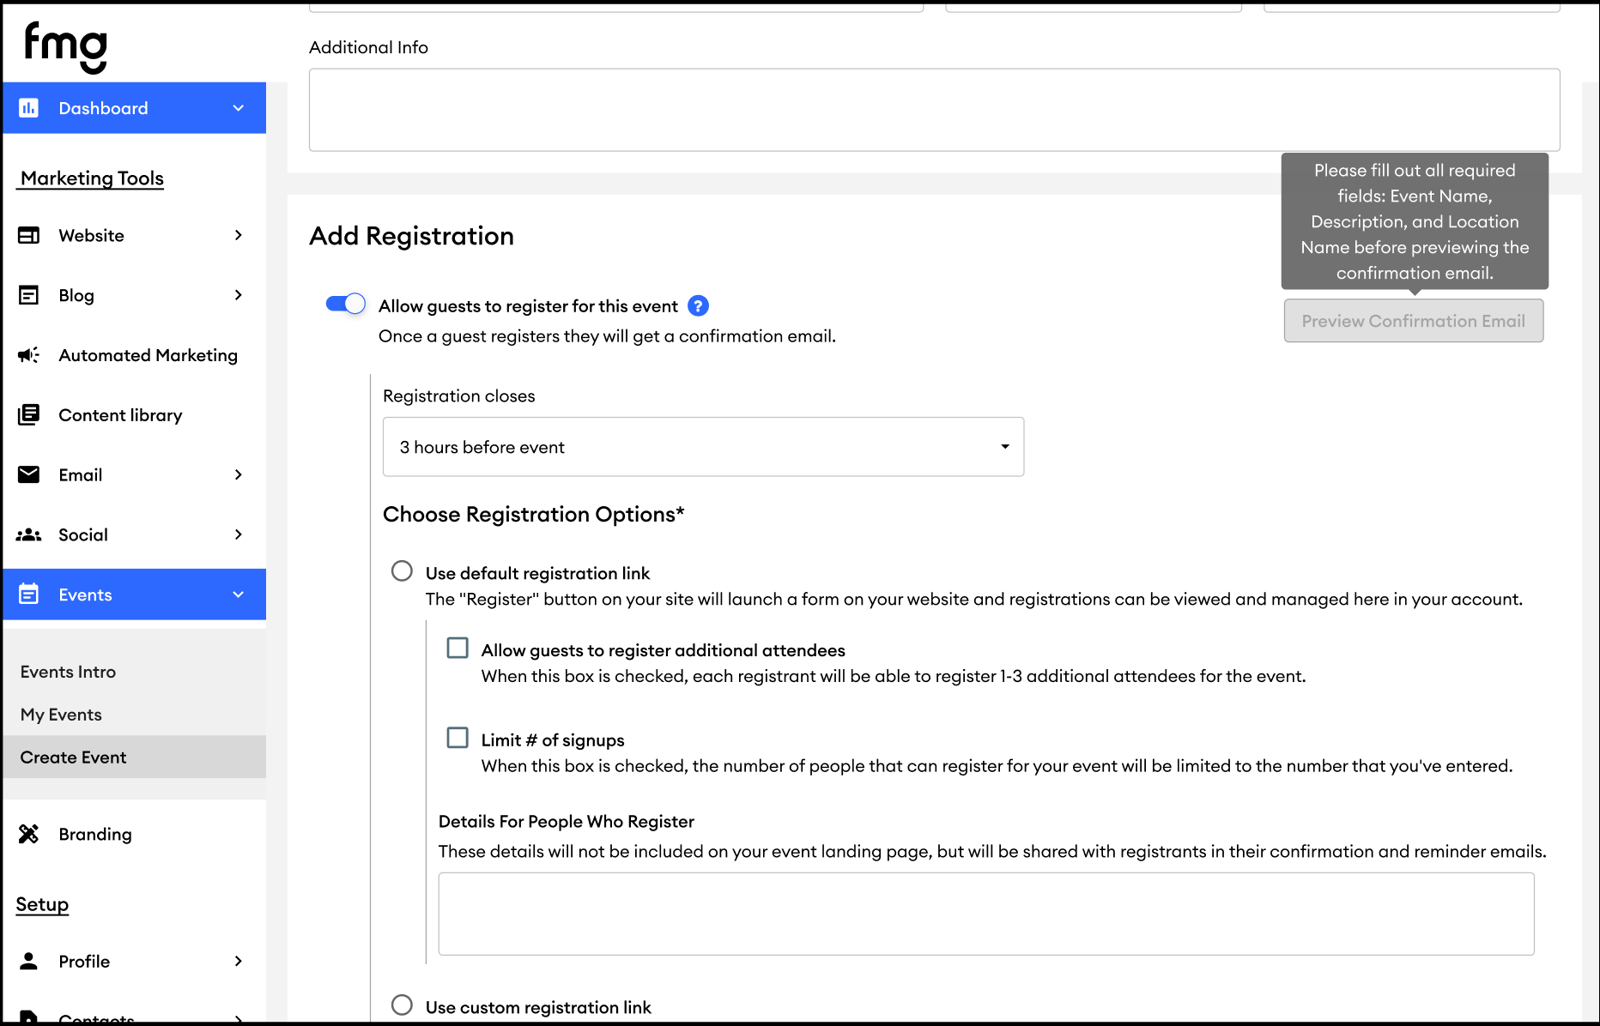Image resolution: width=1600 pixels, height=1026 pixels.
Task: Open the Events Intro page
Action: click(68, 672)
